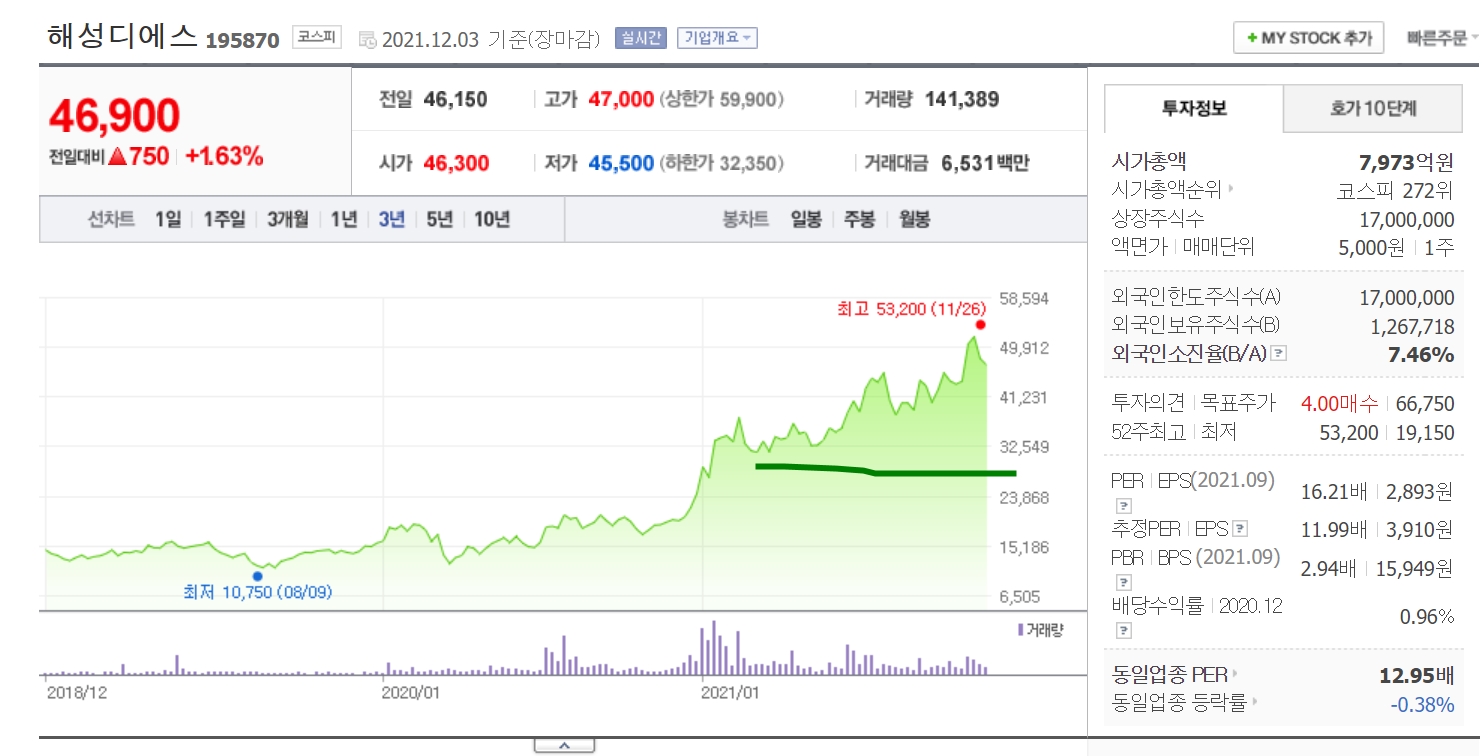Image resolution: width=1483 pixels, height=756 pixels.
Task: Click the 목표주가 value 66,750
Action: [x=1426, y=404]
